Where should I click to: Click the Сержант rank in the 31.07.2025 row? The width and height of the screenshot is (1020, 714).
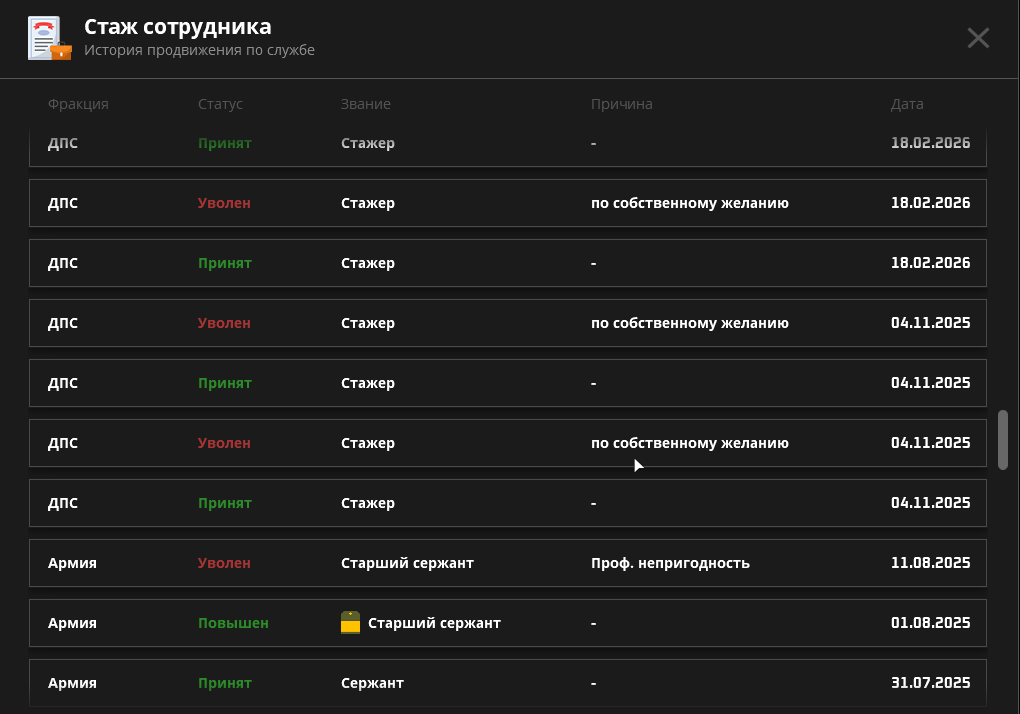point(372,683)
